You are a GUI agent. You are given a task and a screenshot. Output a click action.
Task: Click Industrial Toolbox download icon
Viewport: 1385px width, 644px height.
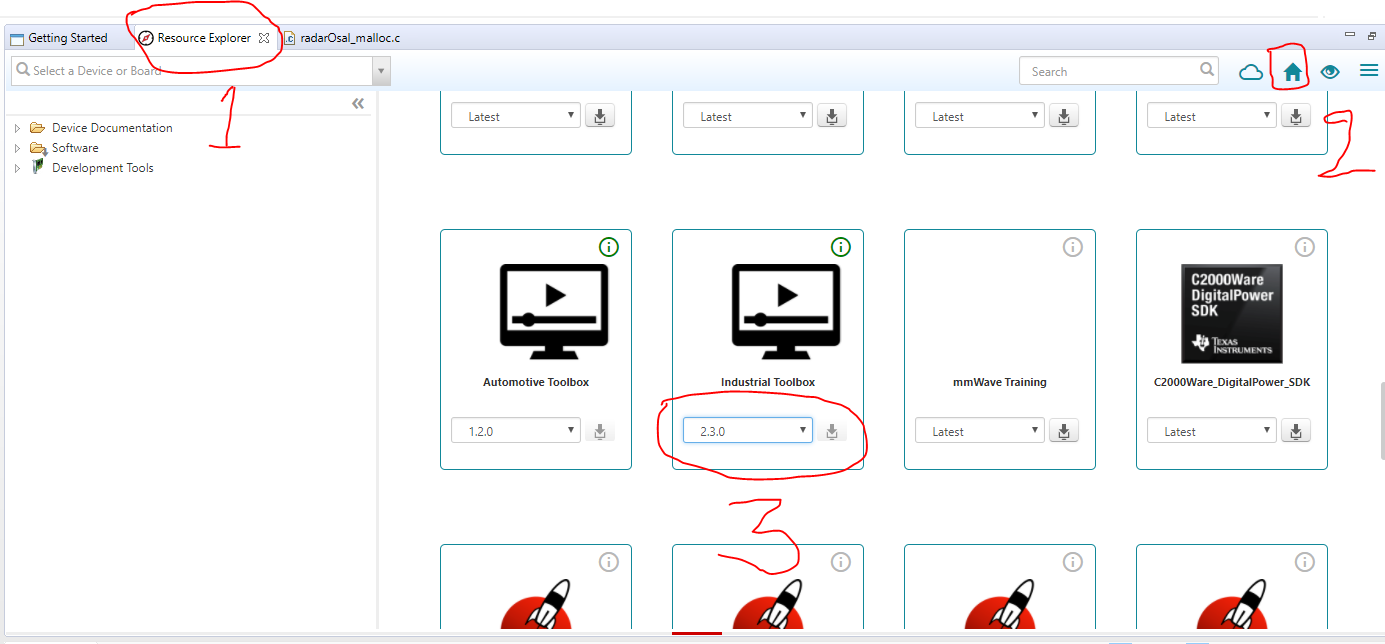coord(831,431)
